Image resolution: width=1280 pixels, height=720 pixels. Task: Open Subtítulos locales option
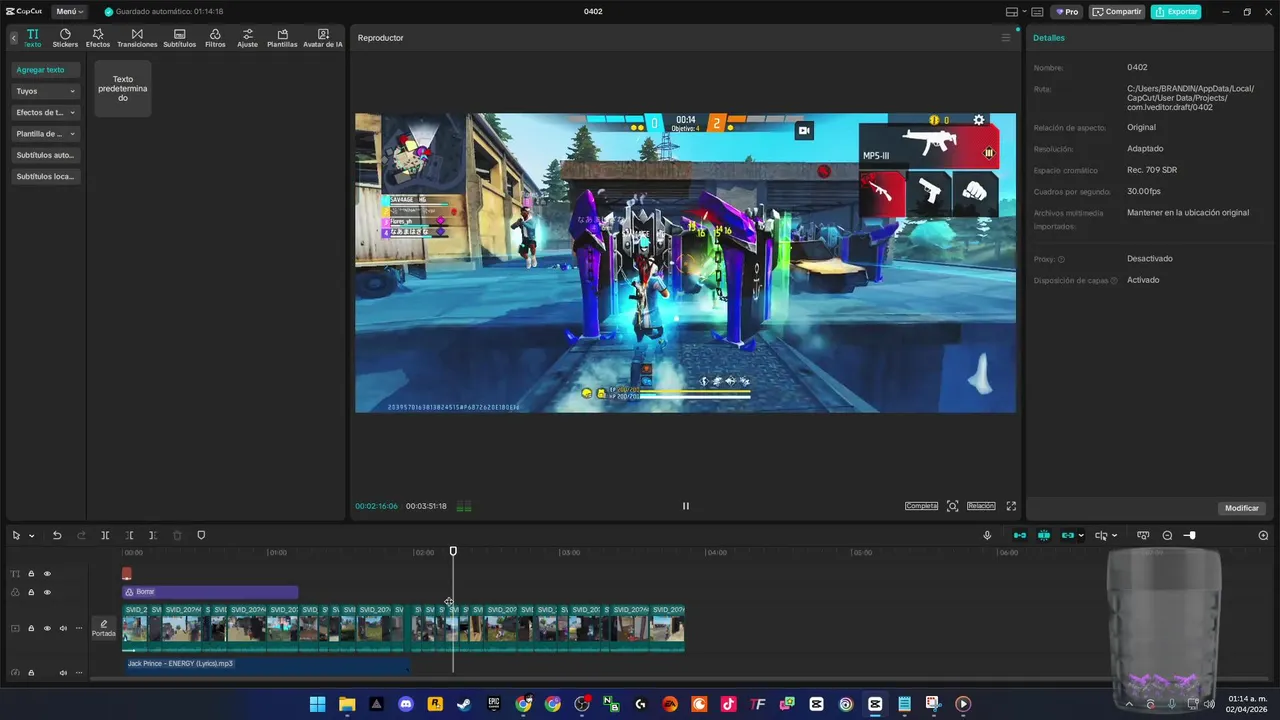click(45, 176)
